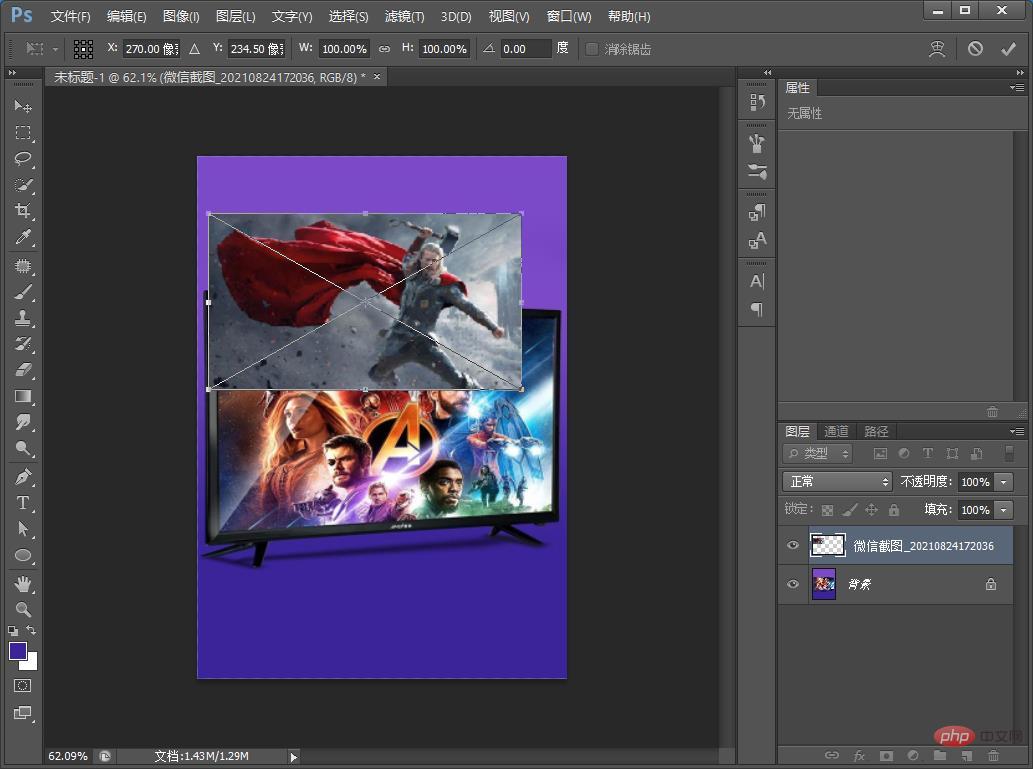The height and width of the screenshot is (769, 1033).
Task: Swap foreground and background colors
Action: pyautogui.click(x=32, y=631)
